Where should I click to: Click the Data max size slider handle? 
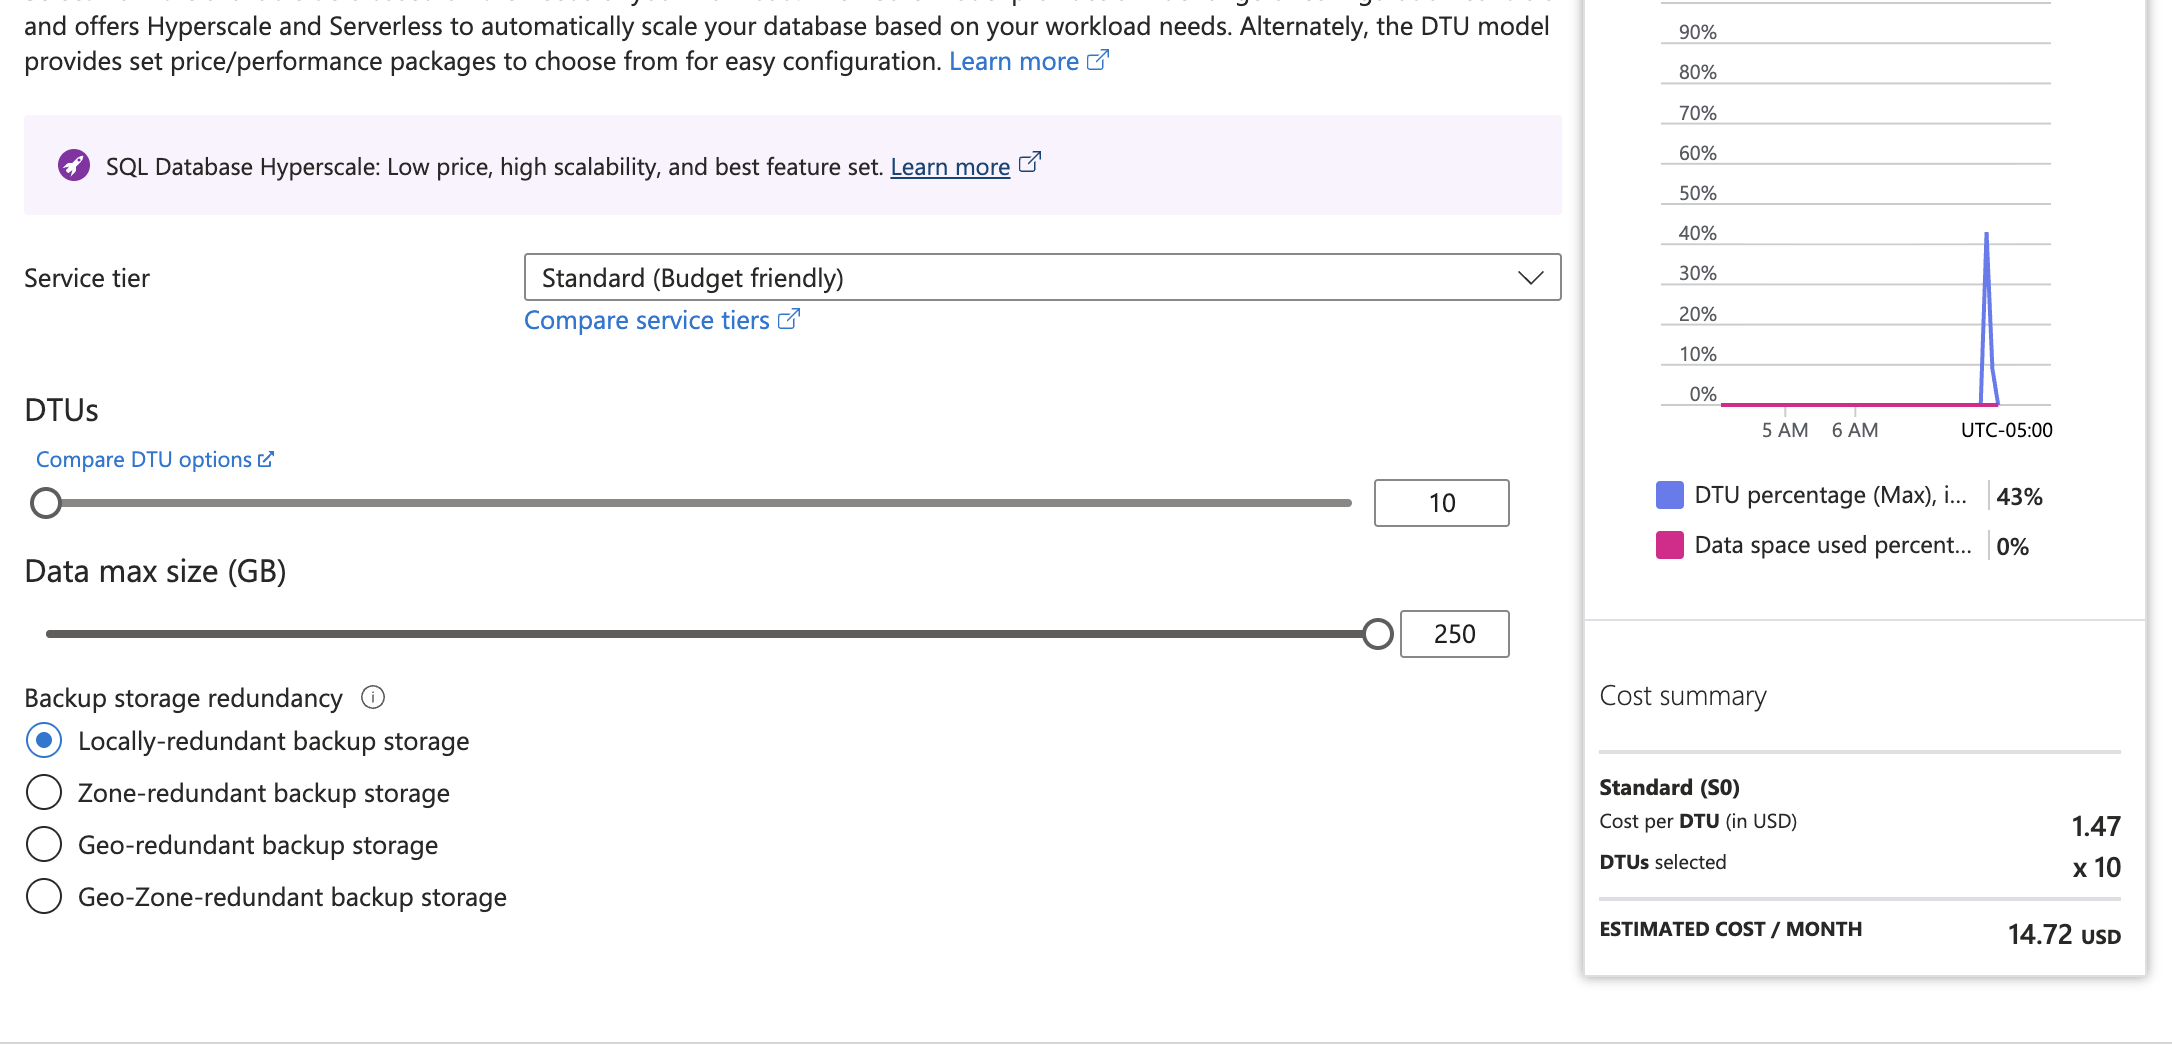[1378, 634]
